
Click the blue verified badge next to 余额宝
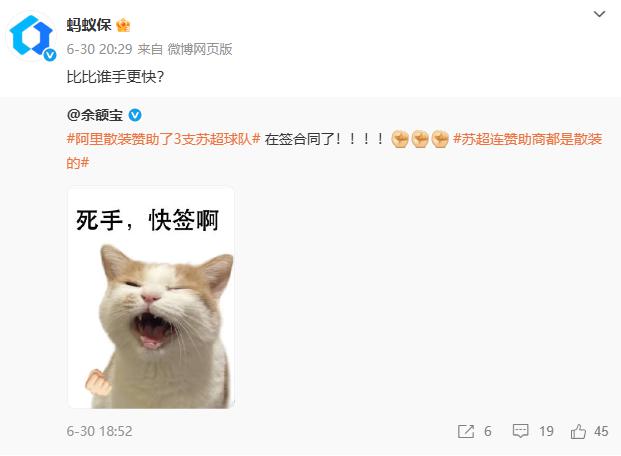[135, 115]
